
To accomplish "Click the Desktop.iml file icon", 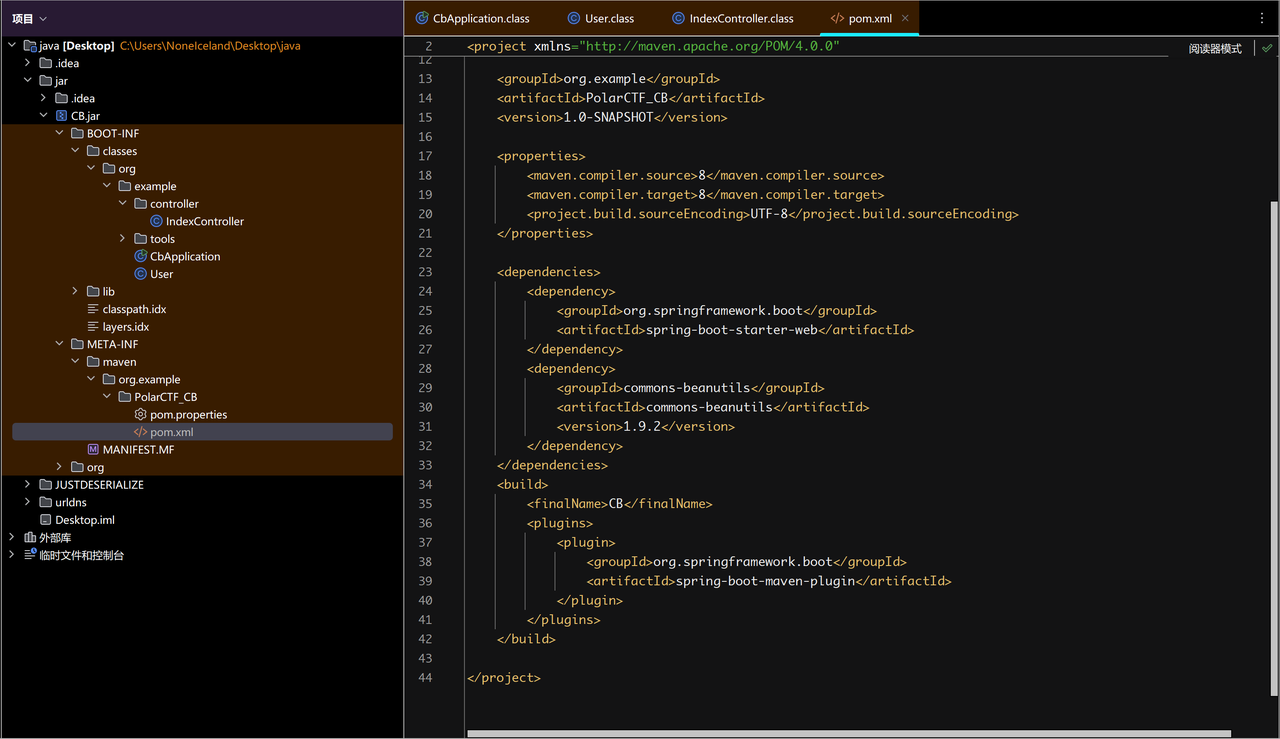I will coord(45,520).
